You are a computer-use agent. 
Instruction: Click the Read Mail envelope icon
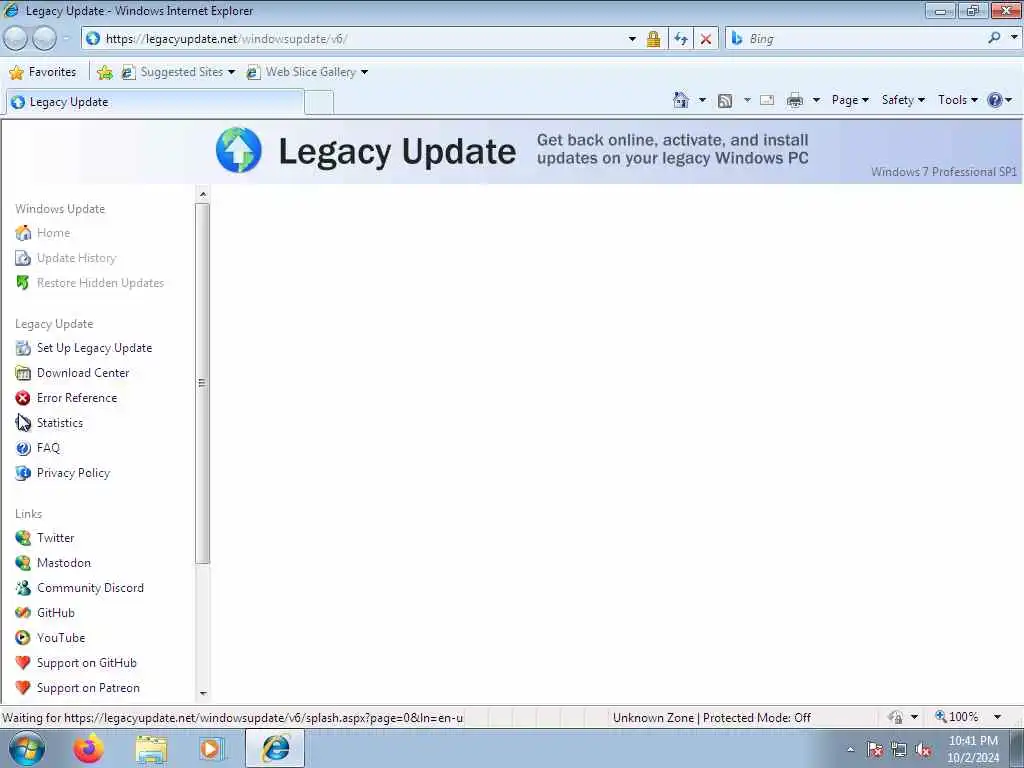[767, 100]
